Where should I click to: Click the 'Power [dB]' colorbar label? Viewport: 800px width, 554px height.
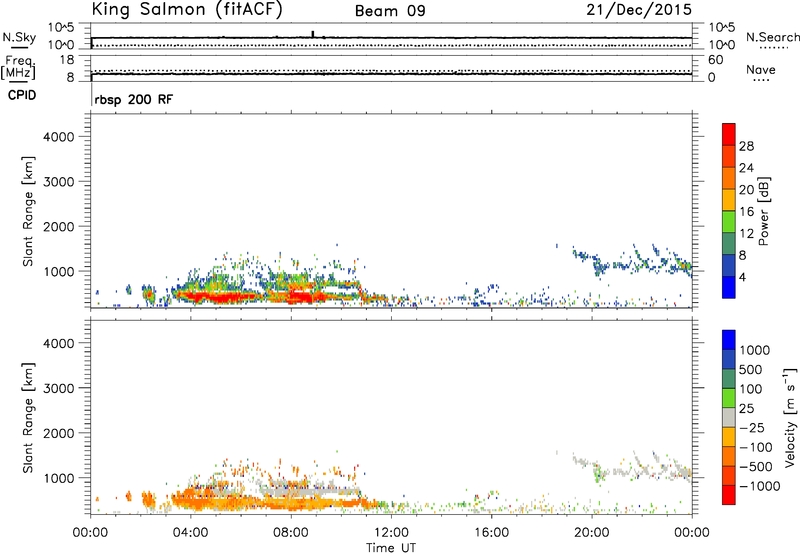coord(763,211)
